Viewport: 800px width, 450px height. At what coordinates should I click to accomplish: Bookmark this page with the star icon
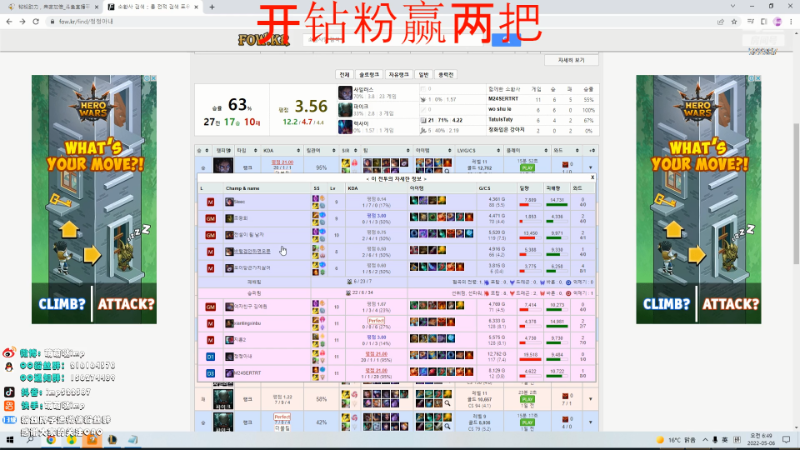point(734,21)
